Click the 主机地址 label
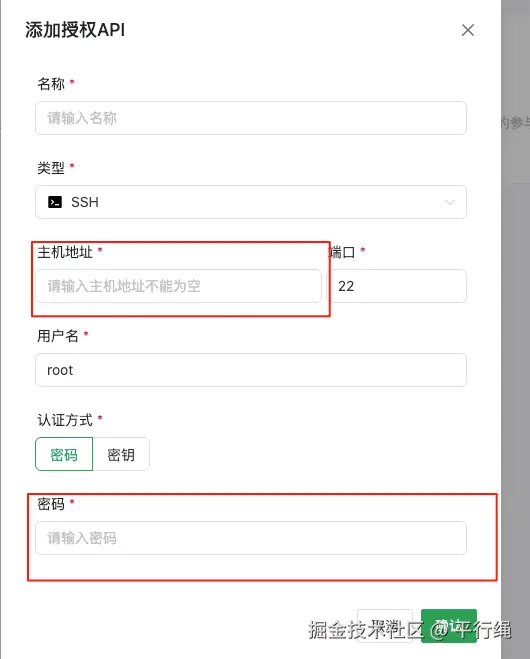The image size is (530, 659). point(65,252)
